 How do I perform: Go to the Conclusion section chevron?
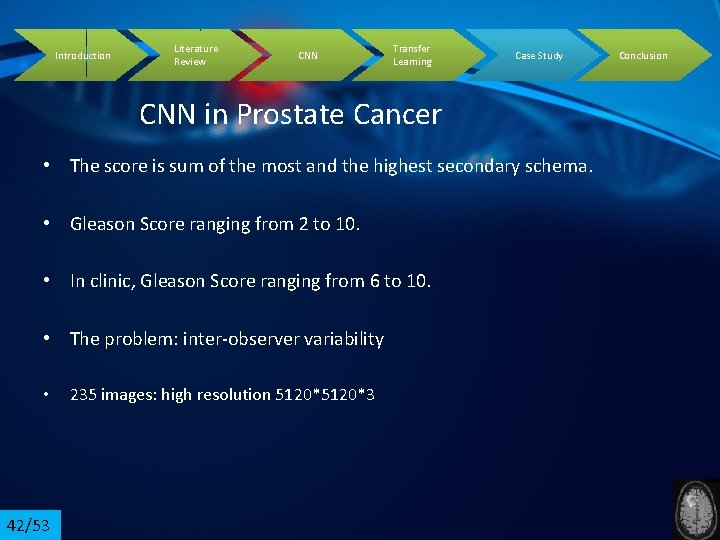[x=643, y=55]
